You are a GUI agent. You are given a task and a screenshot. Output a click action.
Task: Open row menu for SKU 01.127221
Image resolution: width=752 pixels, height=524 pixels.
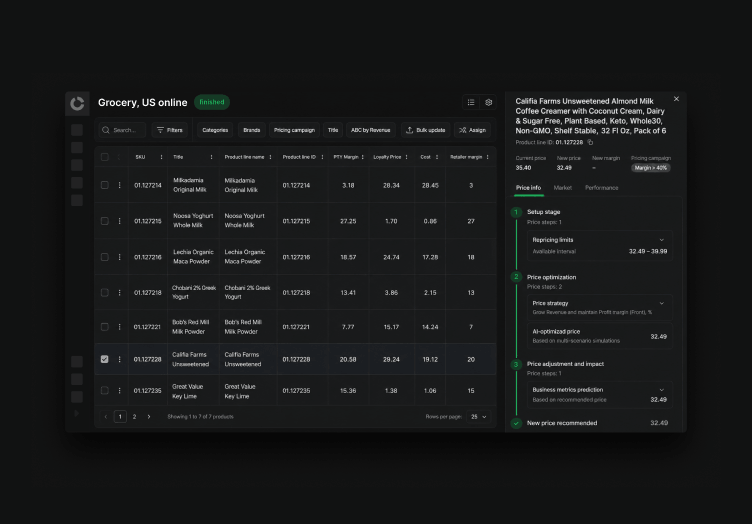point(119,327)
